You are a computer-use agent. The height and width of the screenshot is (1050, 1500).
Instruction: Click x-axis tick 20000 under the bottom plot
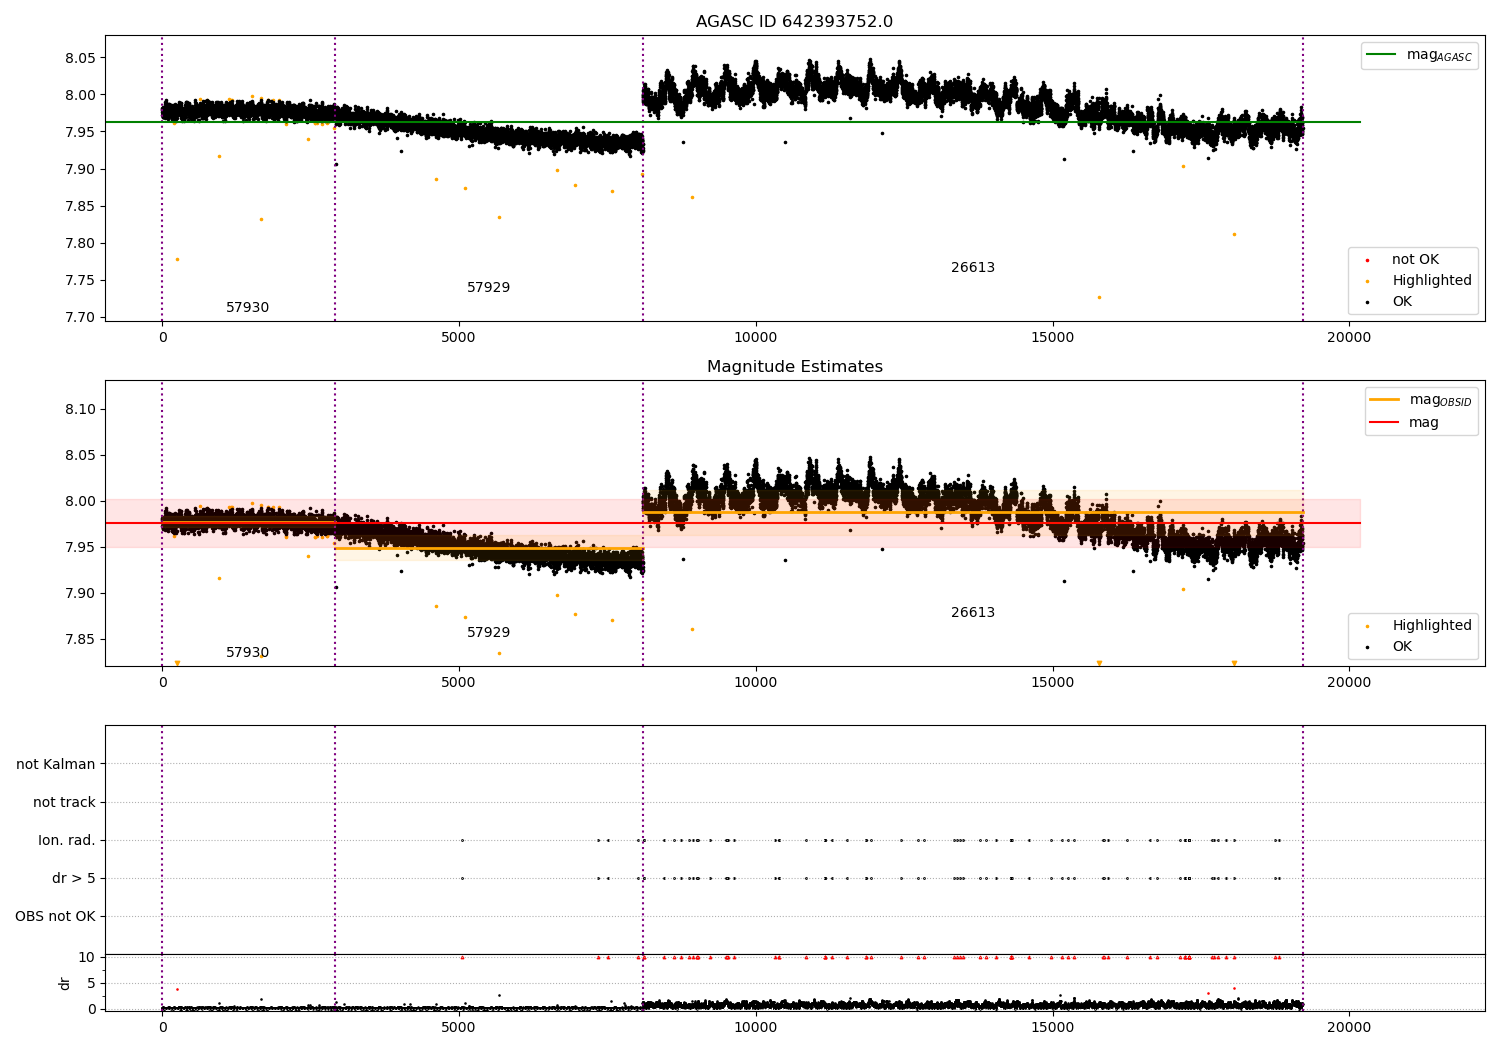pyautogui.click(x=1348, y=1027)
